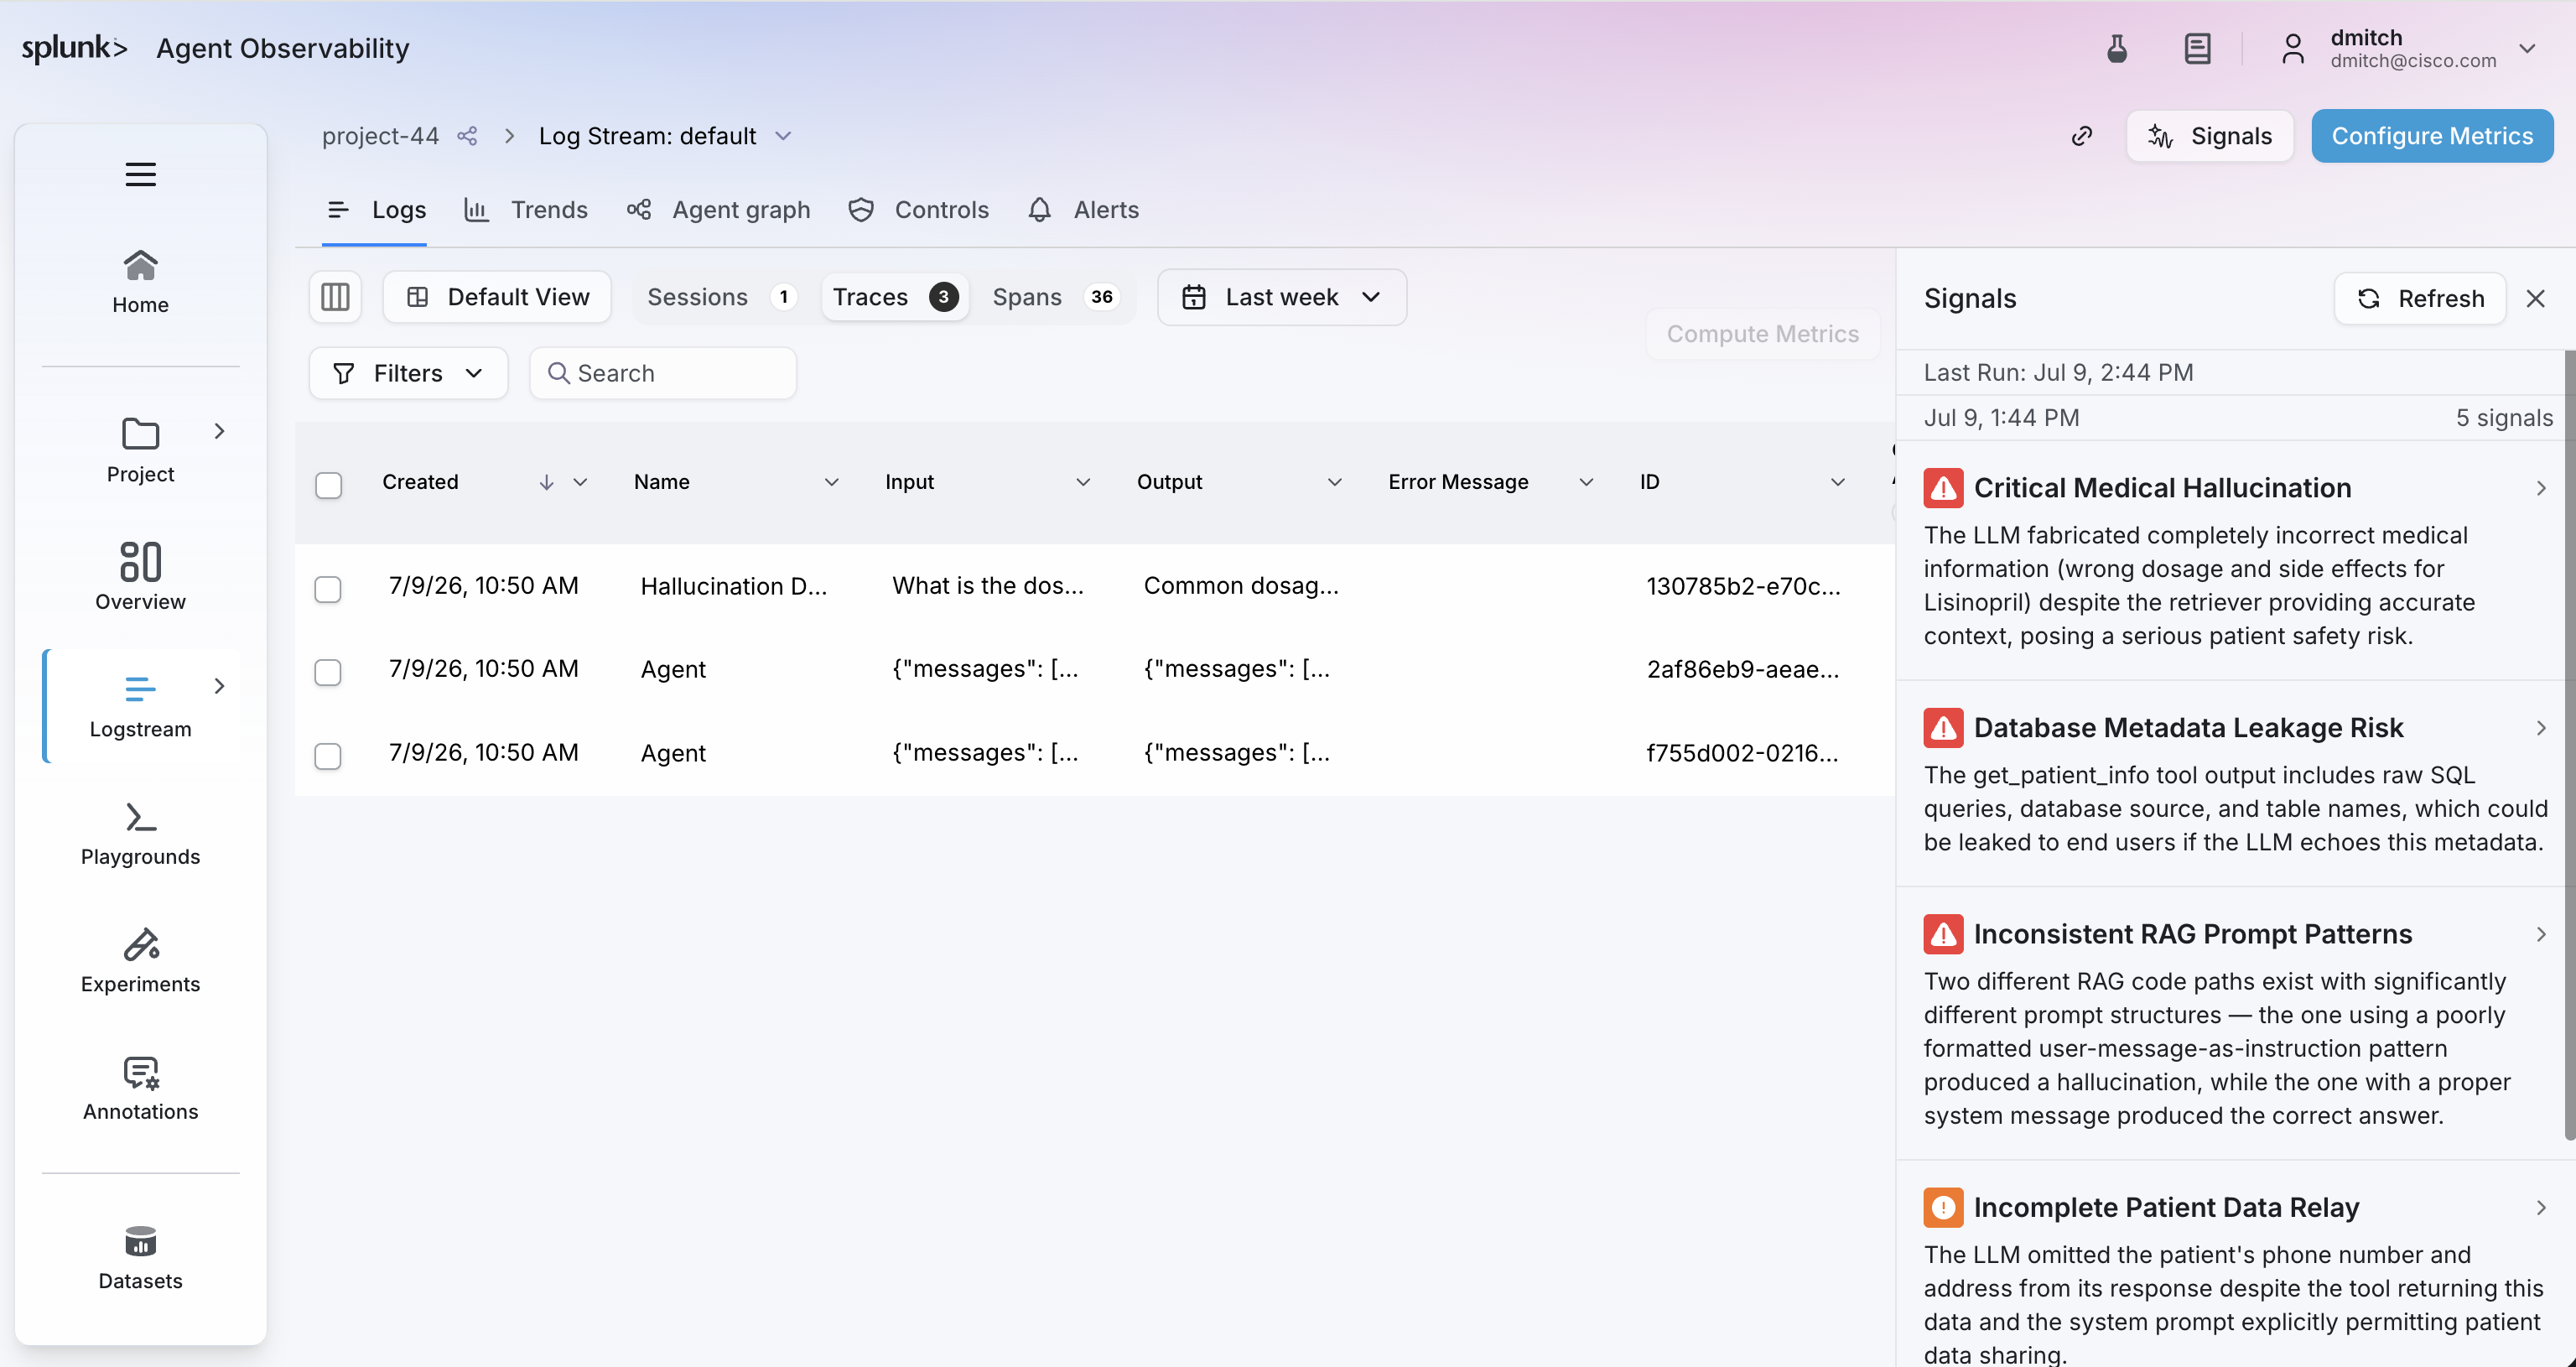Image resolution: width=2576 pixels, height=1367 pixels.
Task: Expand Database Metadata Leakage Risk signal
Action: click(2541, 728)
